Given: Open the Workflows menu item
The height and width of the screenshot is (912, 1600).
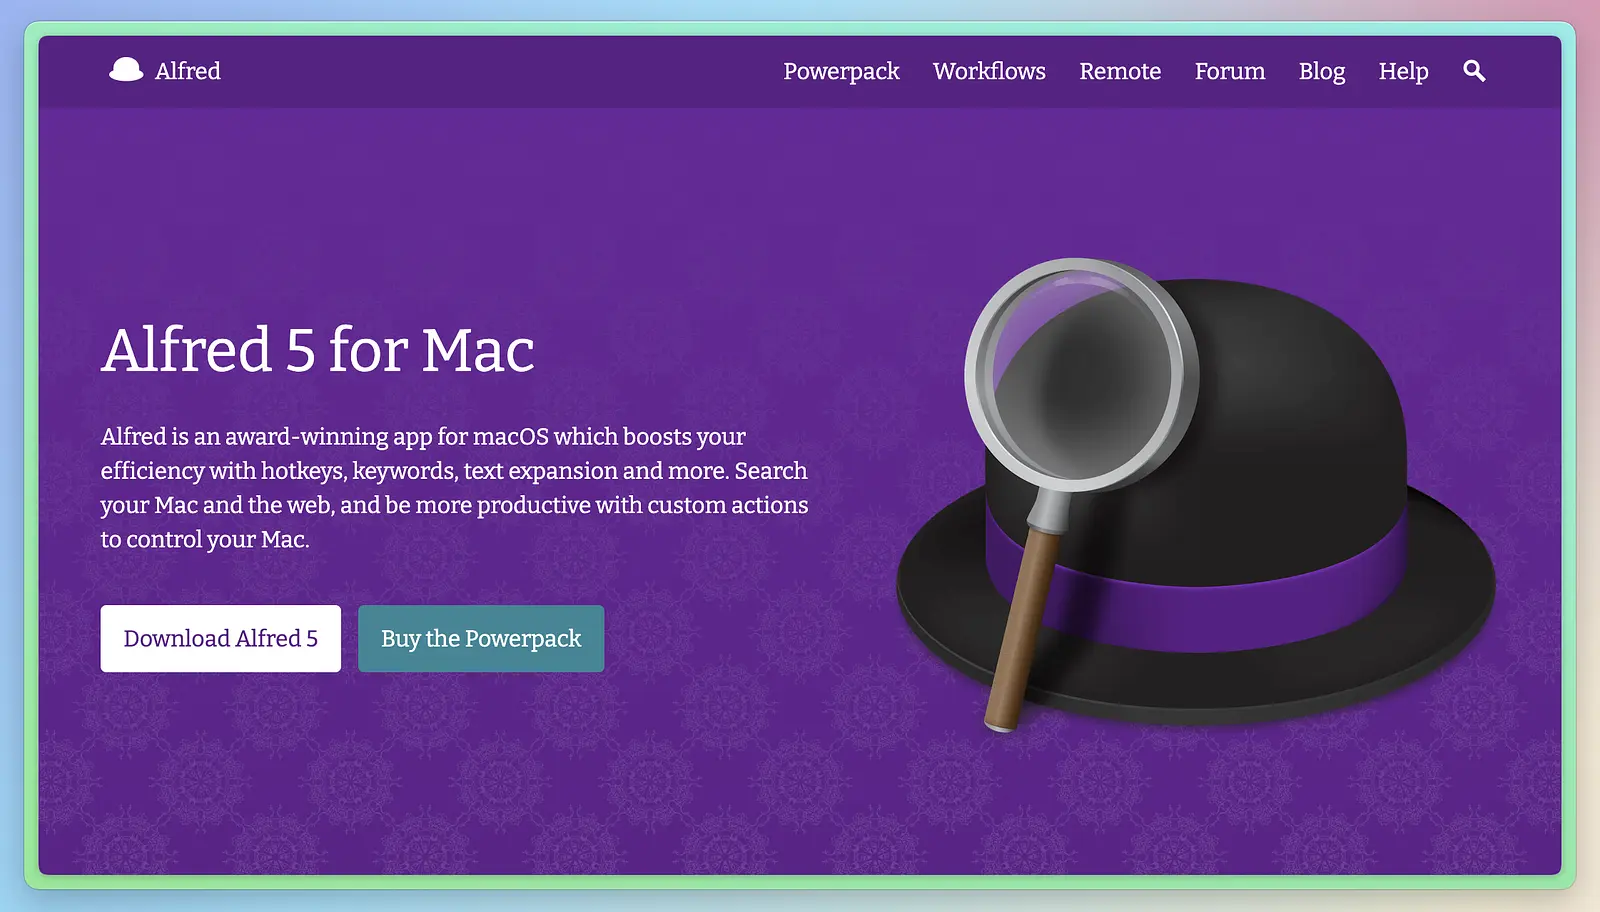Looking at the screenshot, I should (989, 71).
